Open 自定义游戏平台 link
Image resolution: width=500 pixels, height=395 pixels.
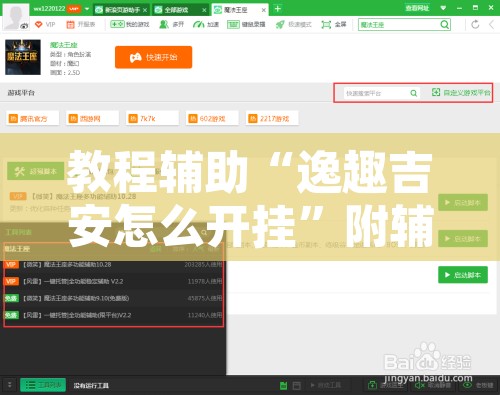[x=461, y=93]
